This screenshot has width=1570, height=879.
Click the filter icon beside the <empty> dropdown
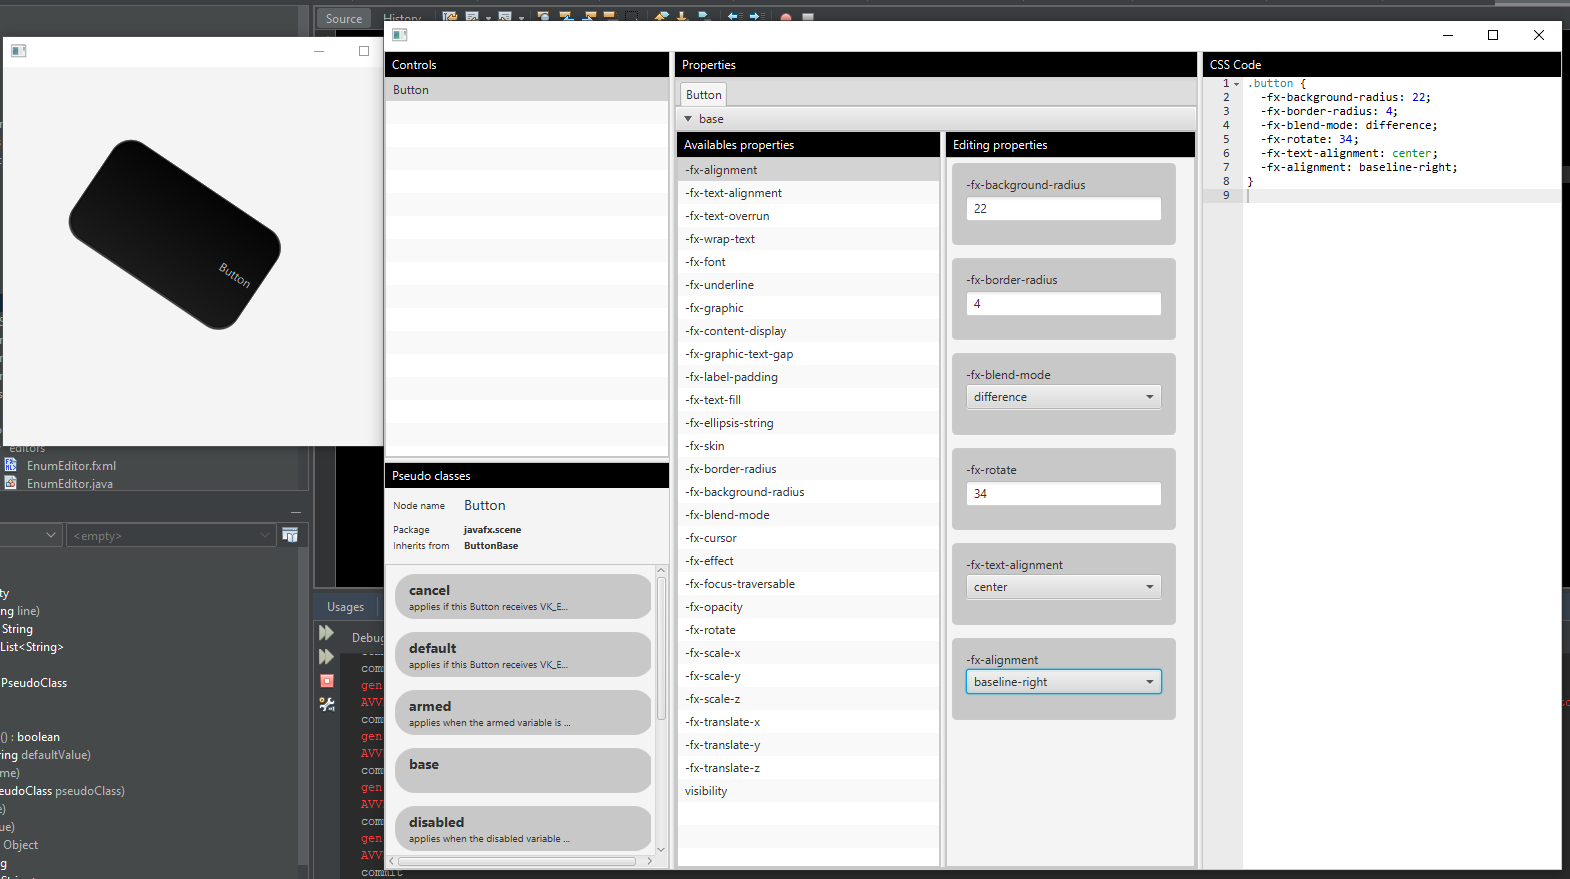290,535
